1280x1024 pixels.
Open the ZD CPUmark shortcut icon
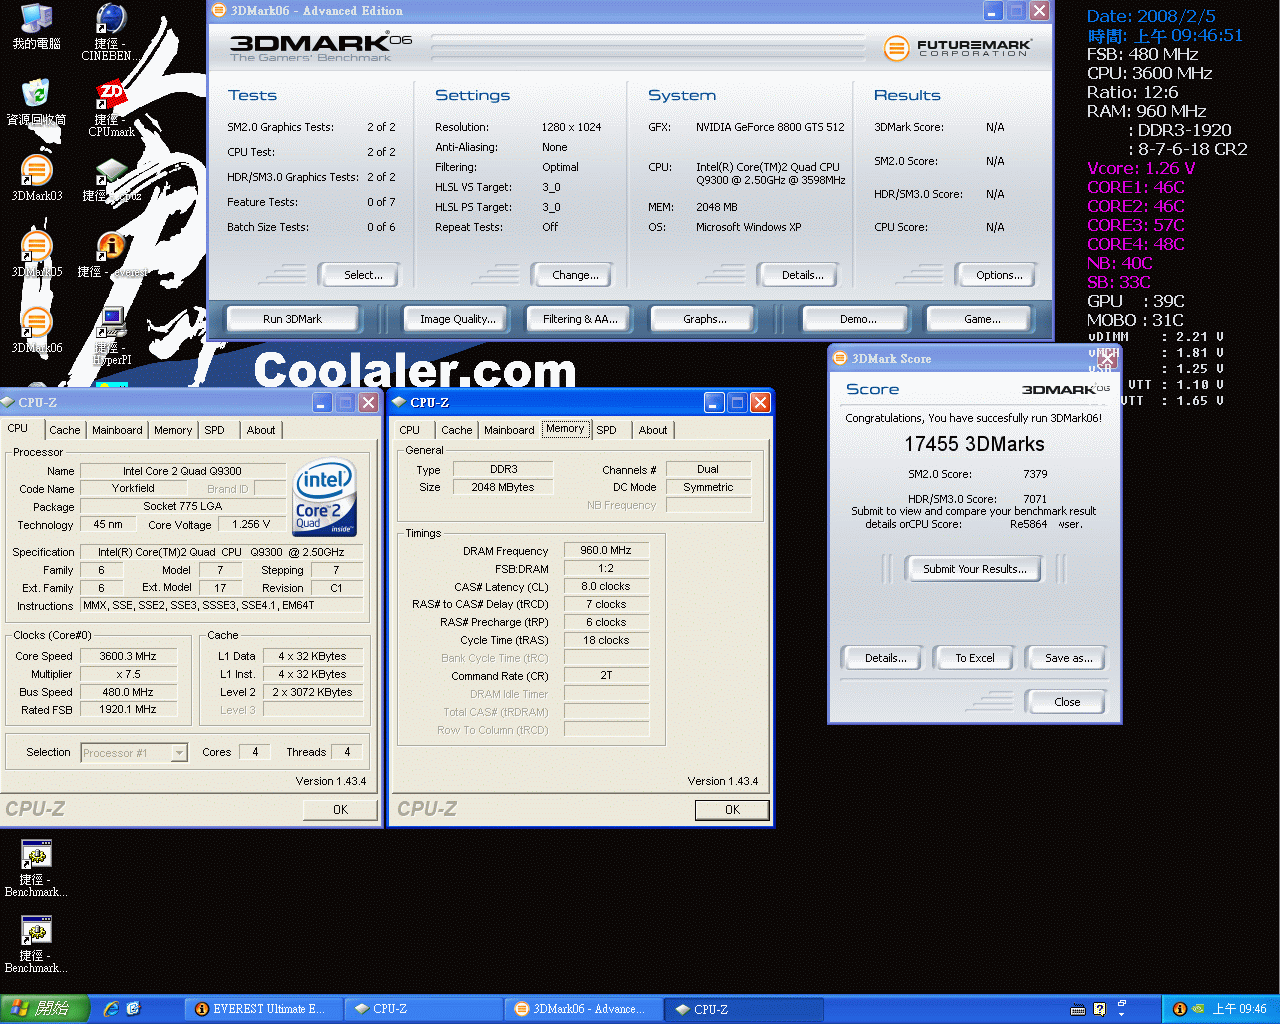[111, 108]
